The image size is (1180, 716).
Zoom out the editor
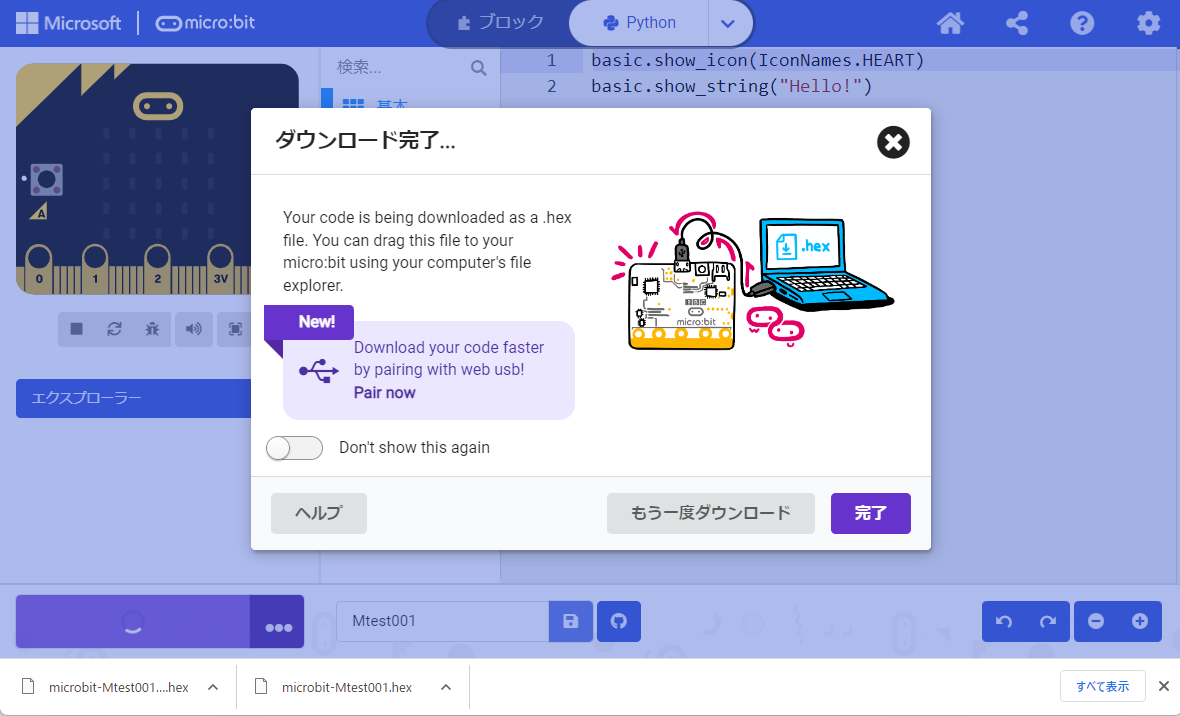click(1096, 621)
